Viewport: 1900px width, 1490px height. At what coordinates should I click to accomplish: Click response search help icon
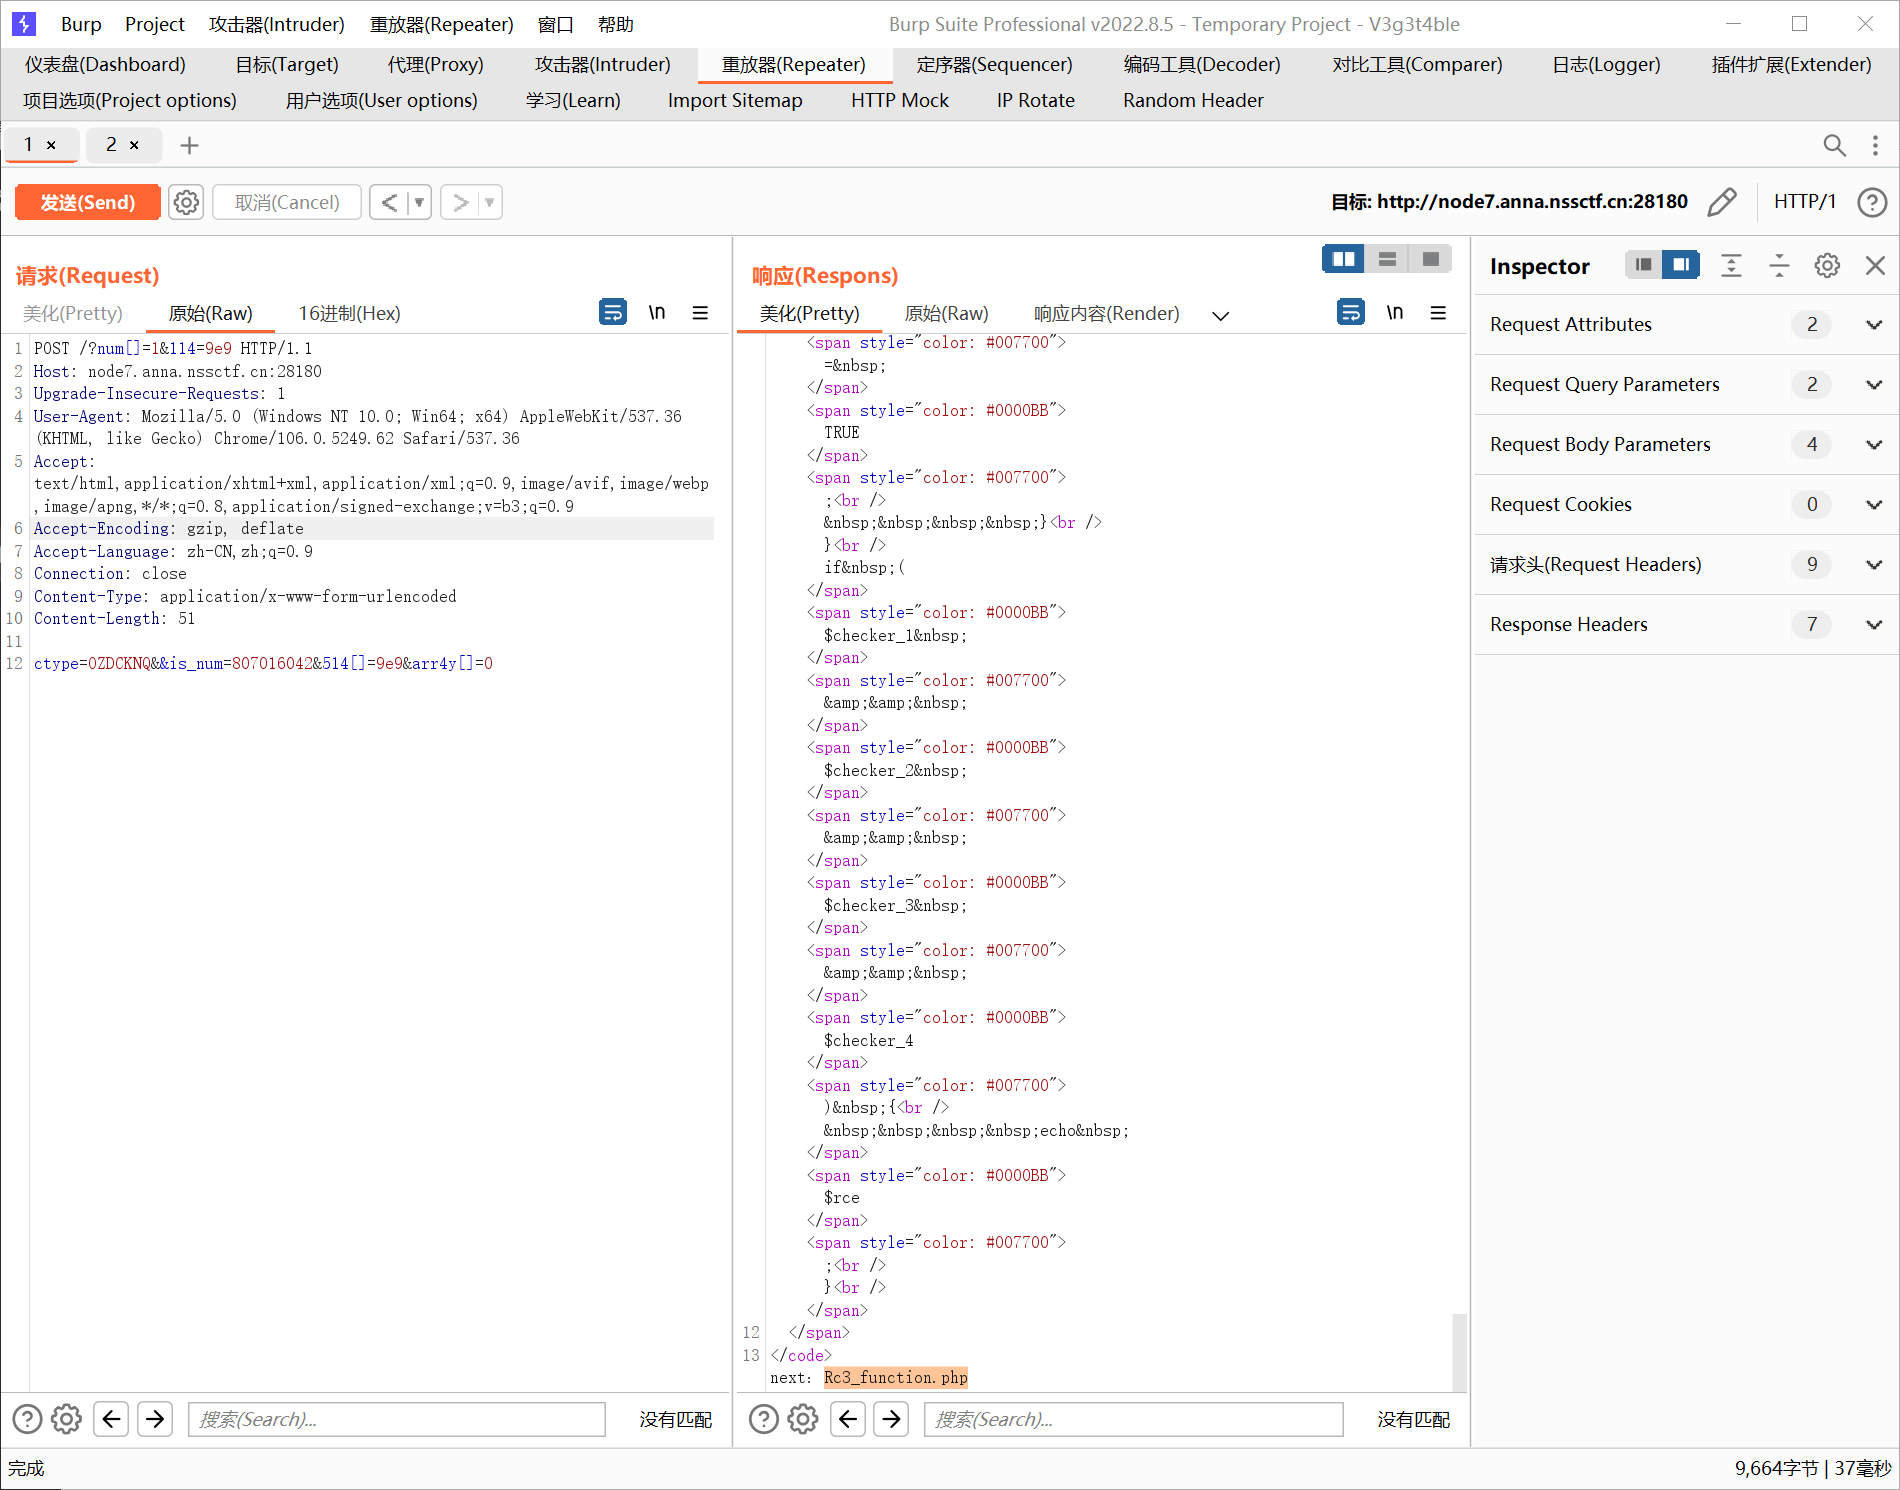764,1419
